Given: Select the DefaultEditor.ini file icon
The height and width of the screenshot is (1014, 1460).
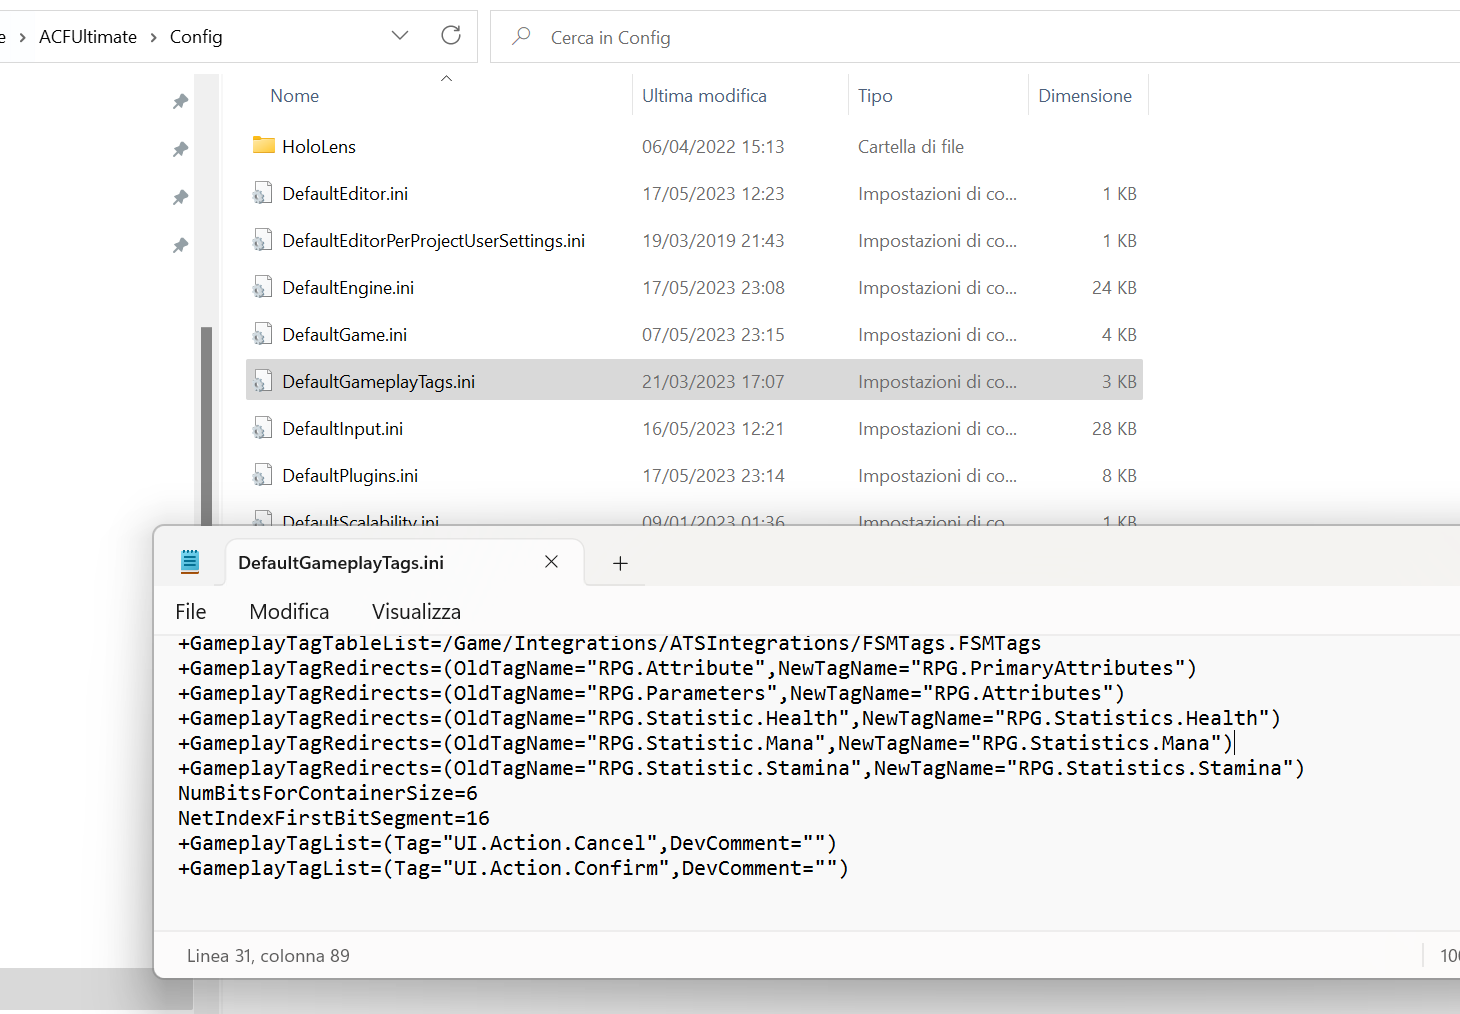Looking at the screenshot, I should pyautogui.click(x=262, y=194).
